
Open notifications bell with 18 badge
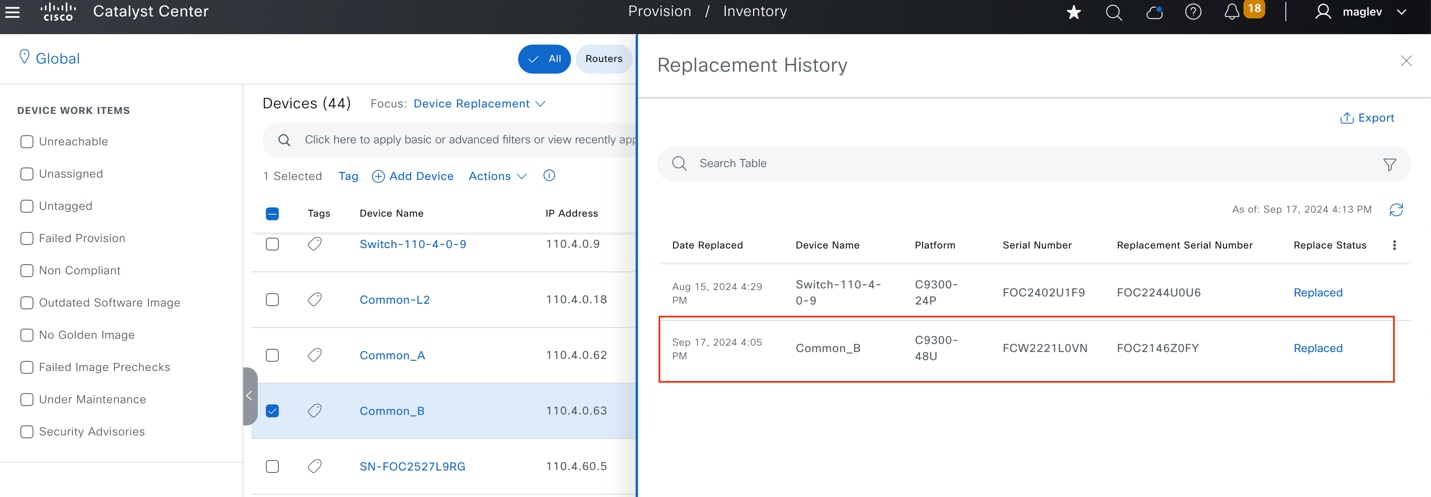[1233, 12]
